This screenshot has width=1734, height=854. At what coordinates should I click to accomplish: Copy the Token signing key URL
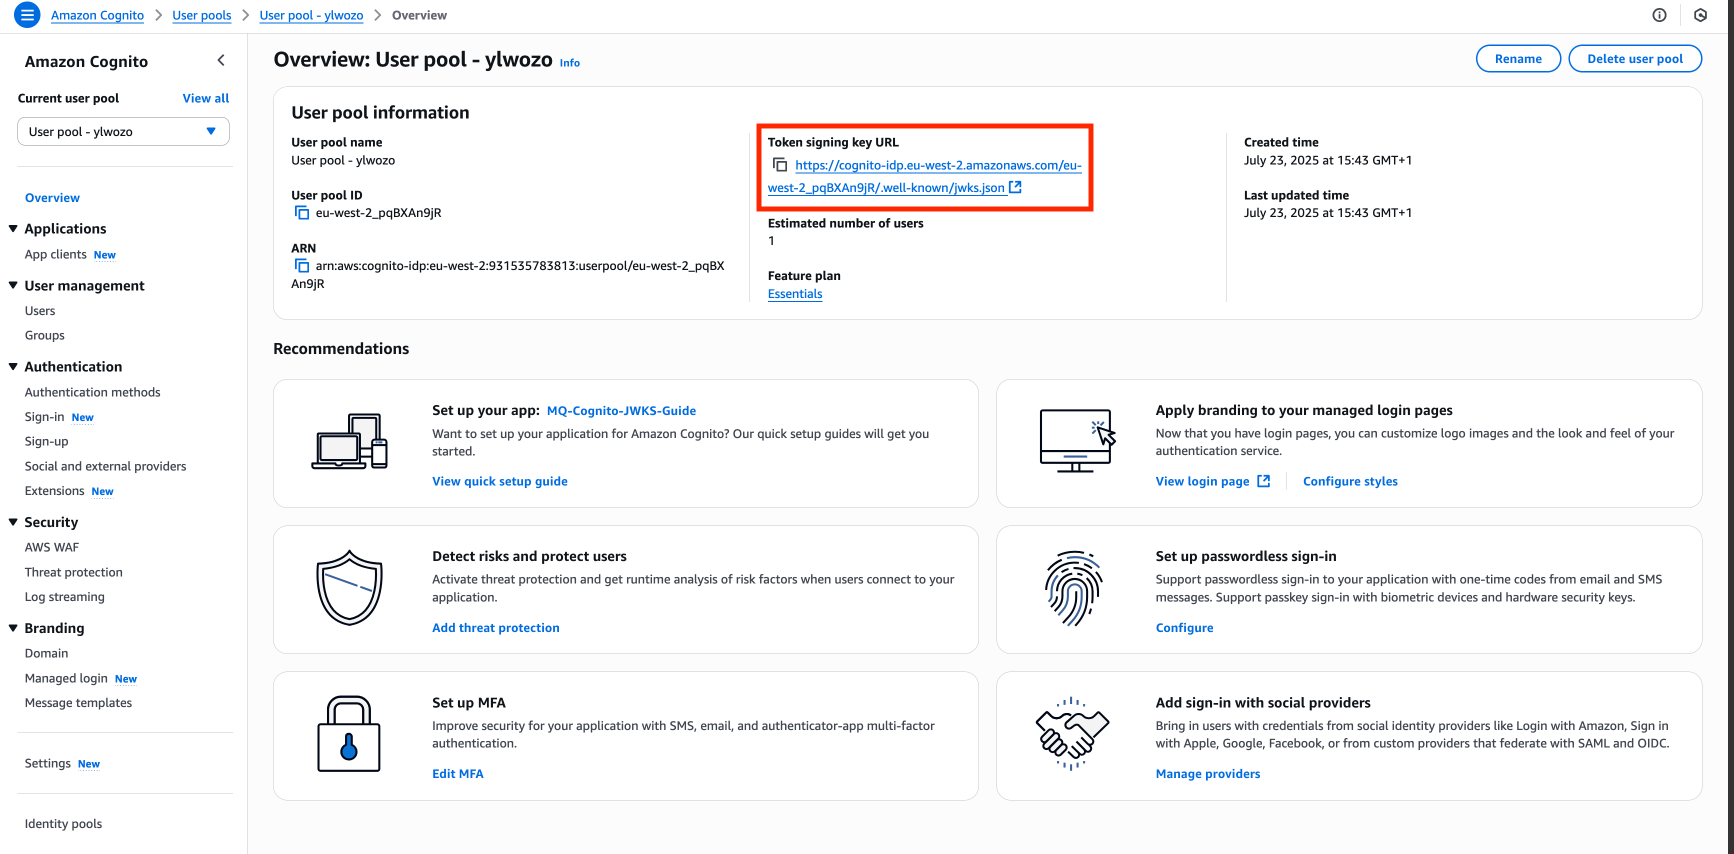click(780, 165)
